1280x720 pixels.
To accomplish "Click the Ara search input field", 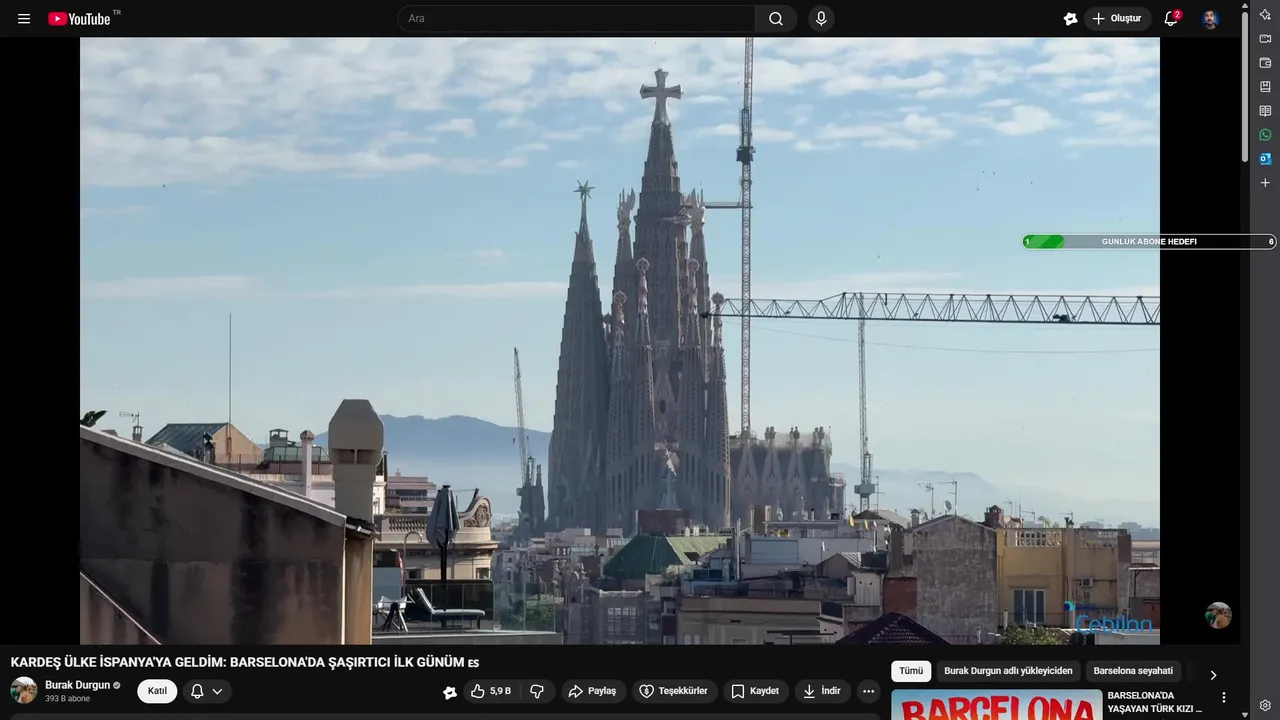I will coord(578,19).
